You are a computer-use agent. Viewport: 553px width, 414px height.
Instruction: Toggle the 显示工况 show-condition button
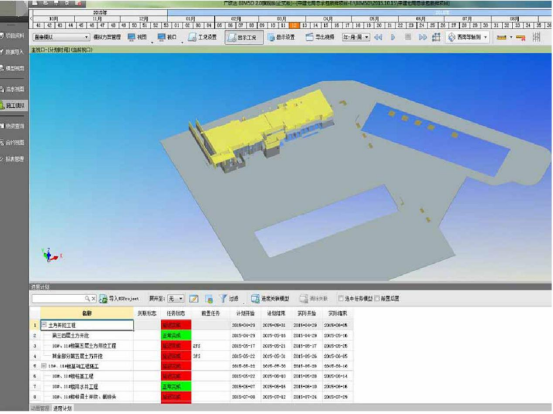click(244, 37)
